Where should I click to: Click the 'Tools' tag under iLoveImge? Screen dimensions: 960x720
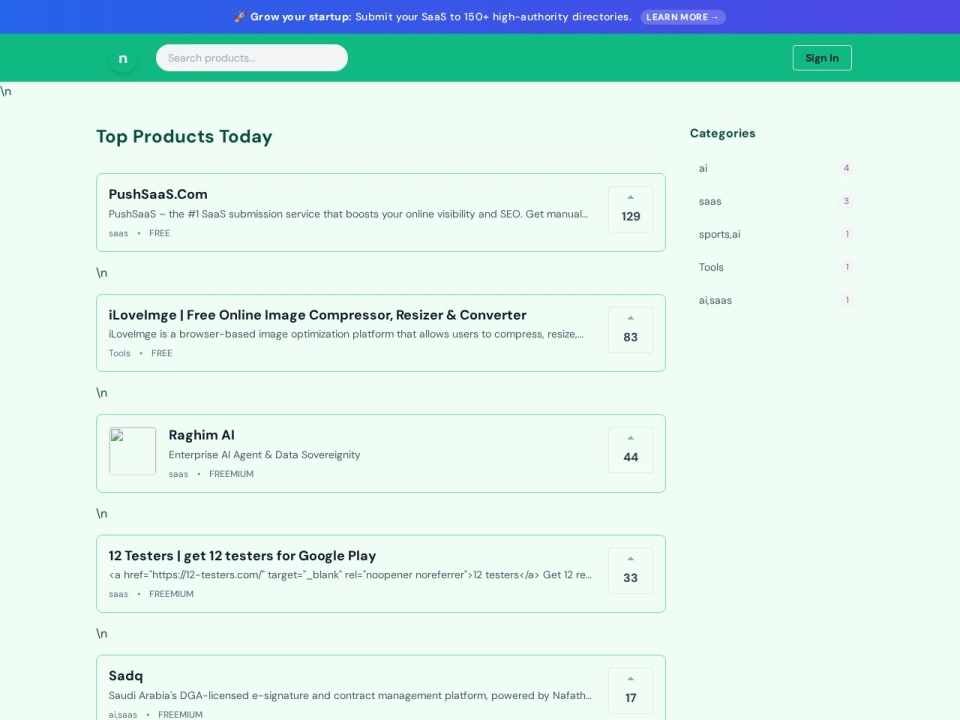(119, 353)
